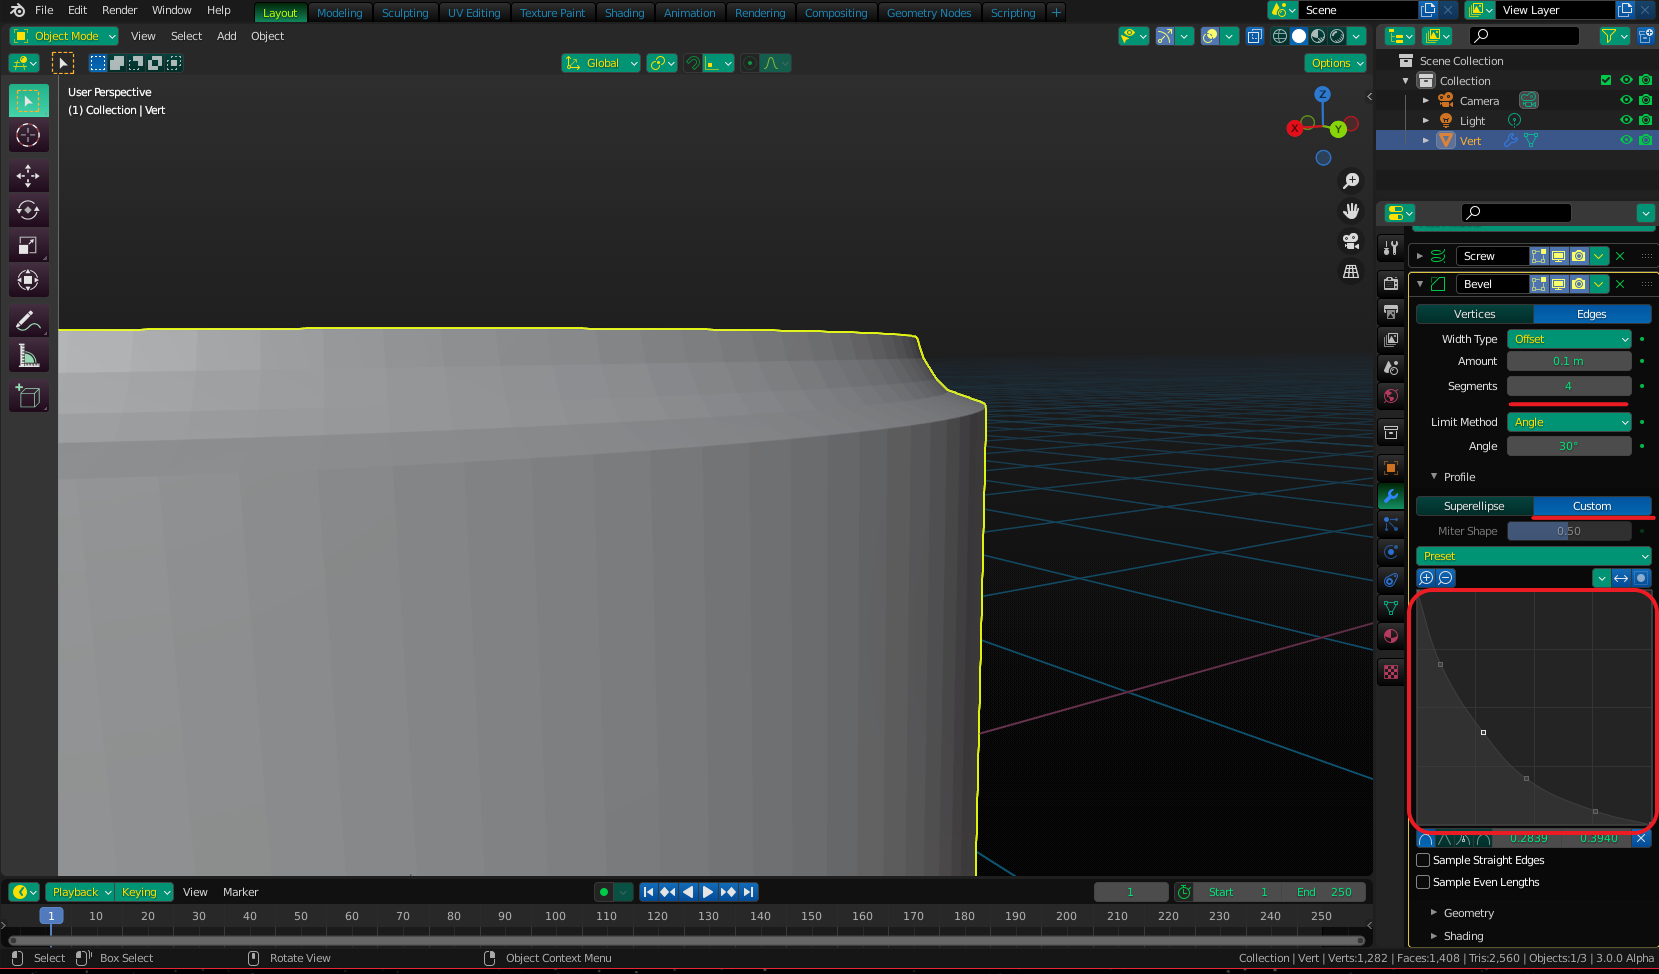Jump to the last frame
The width and height of the screenshot is (1659, 974).
748,892
